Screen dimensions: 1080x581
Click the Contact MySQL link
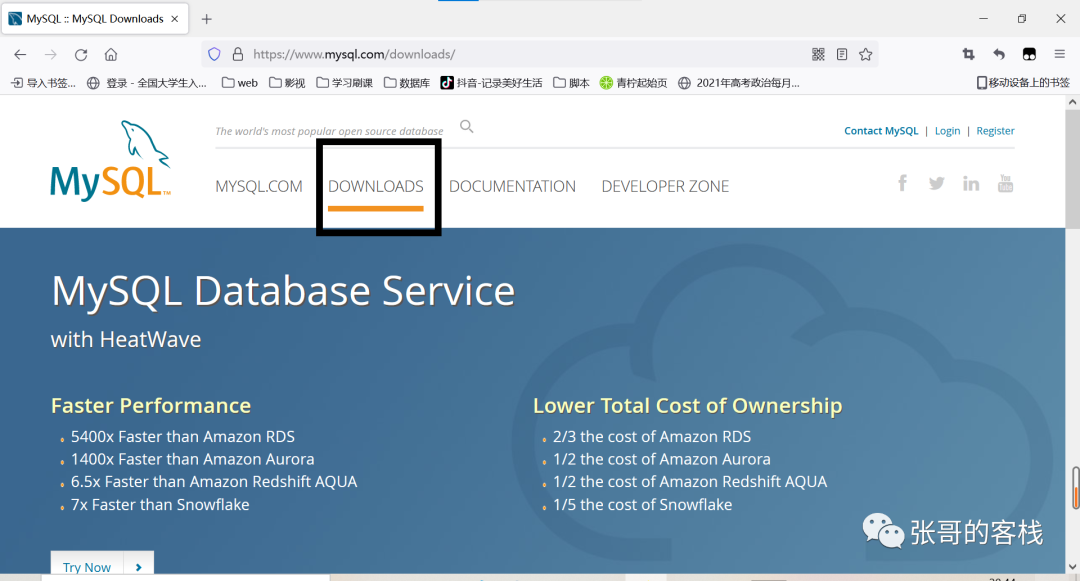coord(881,131)
